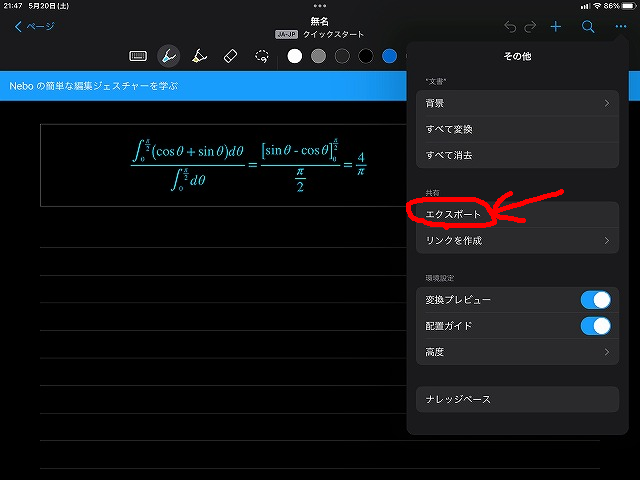Open search with magnifier icon
The height and width of the screenshot is (480, 640).
(x=588, y=27)
